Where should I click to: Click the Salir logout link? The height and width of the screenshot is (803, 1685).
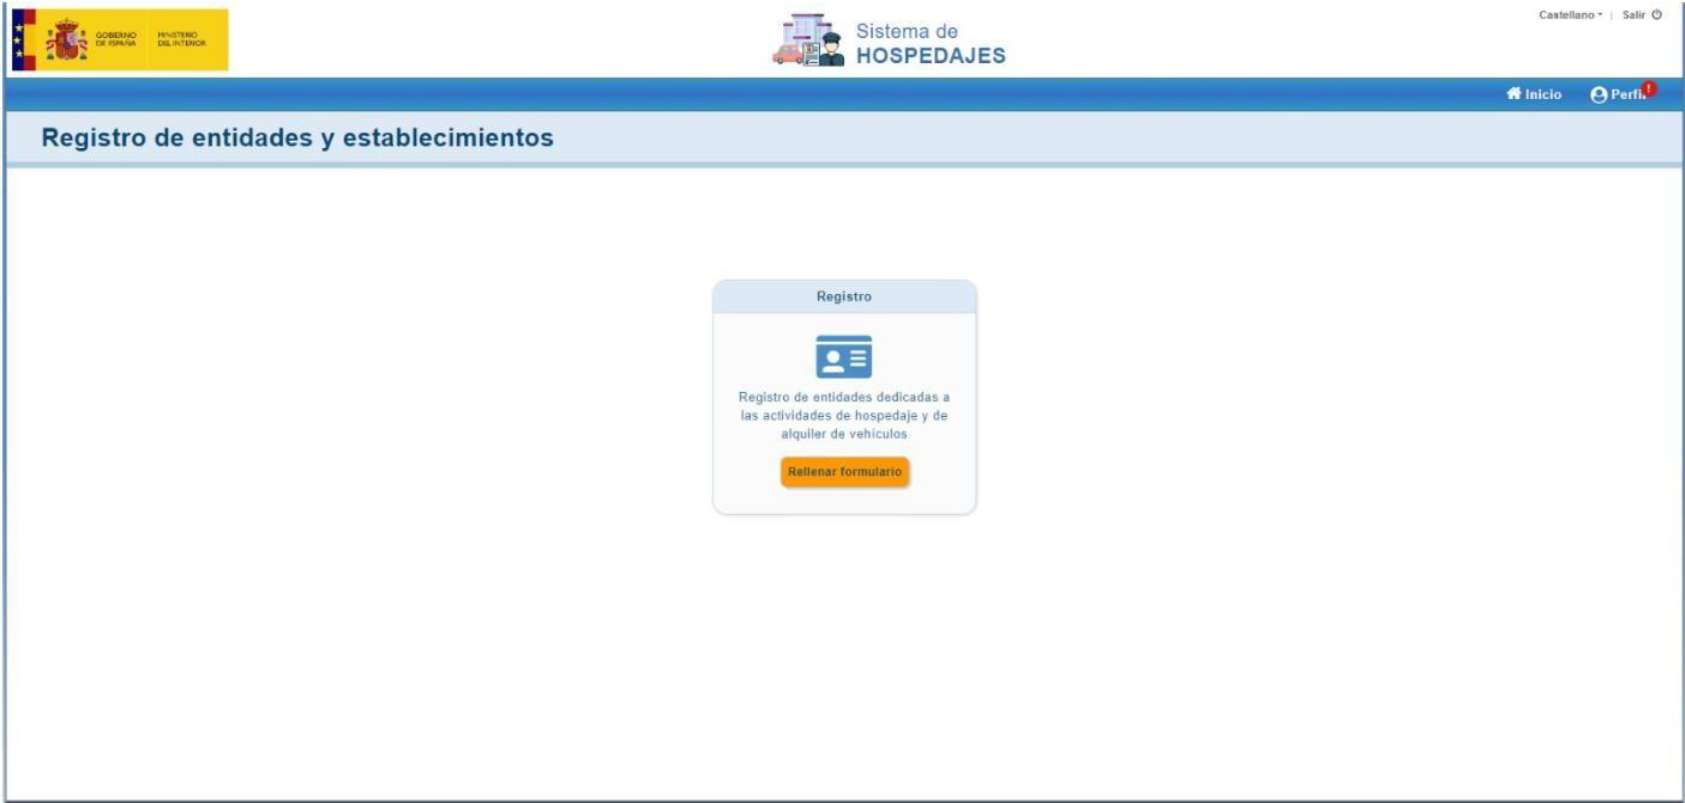click(1633, 15)
